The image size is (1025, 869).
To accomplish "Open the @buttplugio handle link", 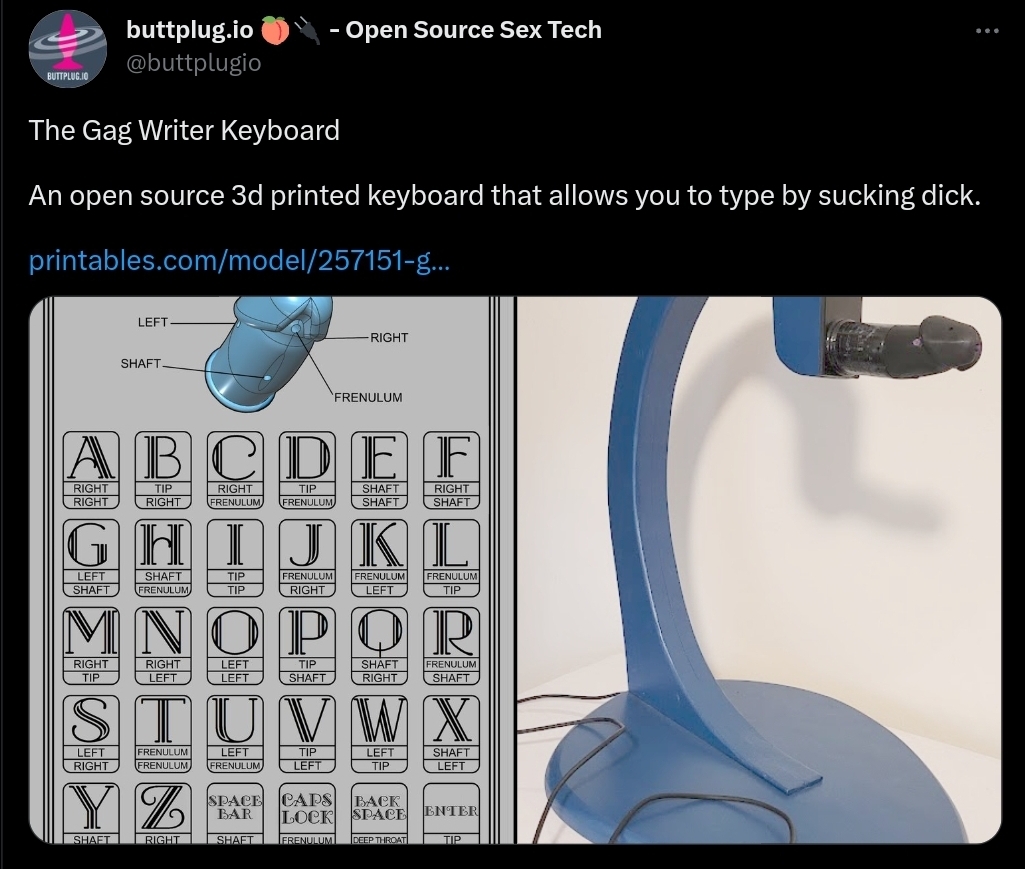I will pyautogui.click(x=193, y=63).
